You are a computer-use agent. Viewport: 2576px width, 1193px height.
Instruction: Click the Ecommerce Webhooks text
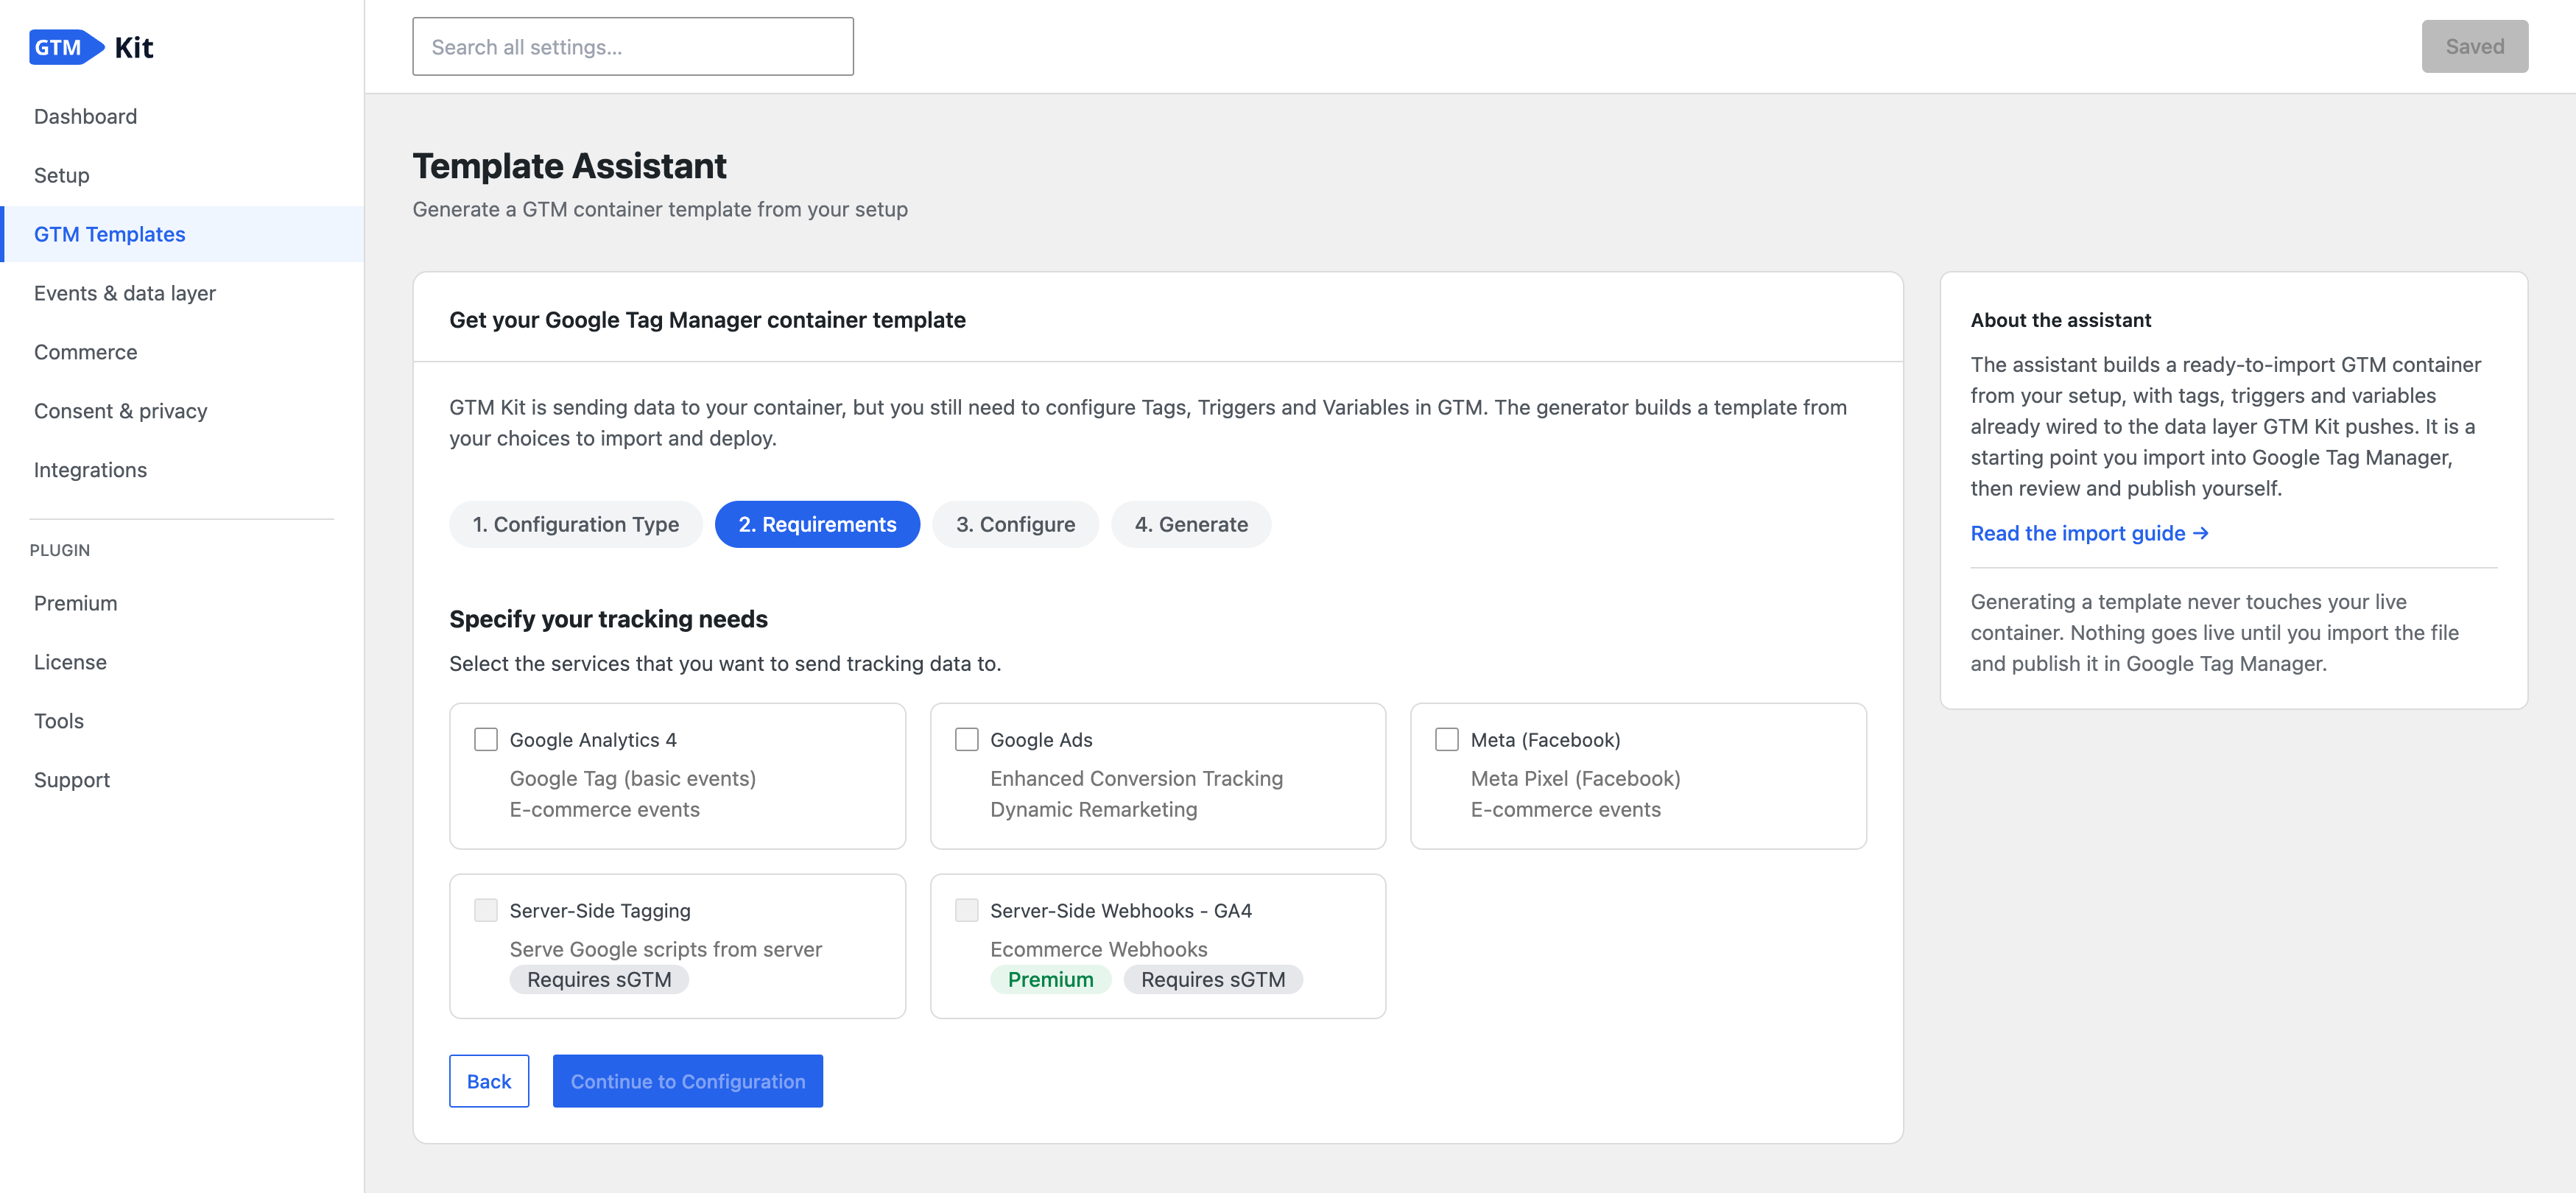tap(1098, 949)
